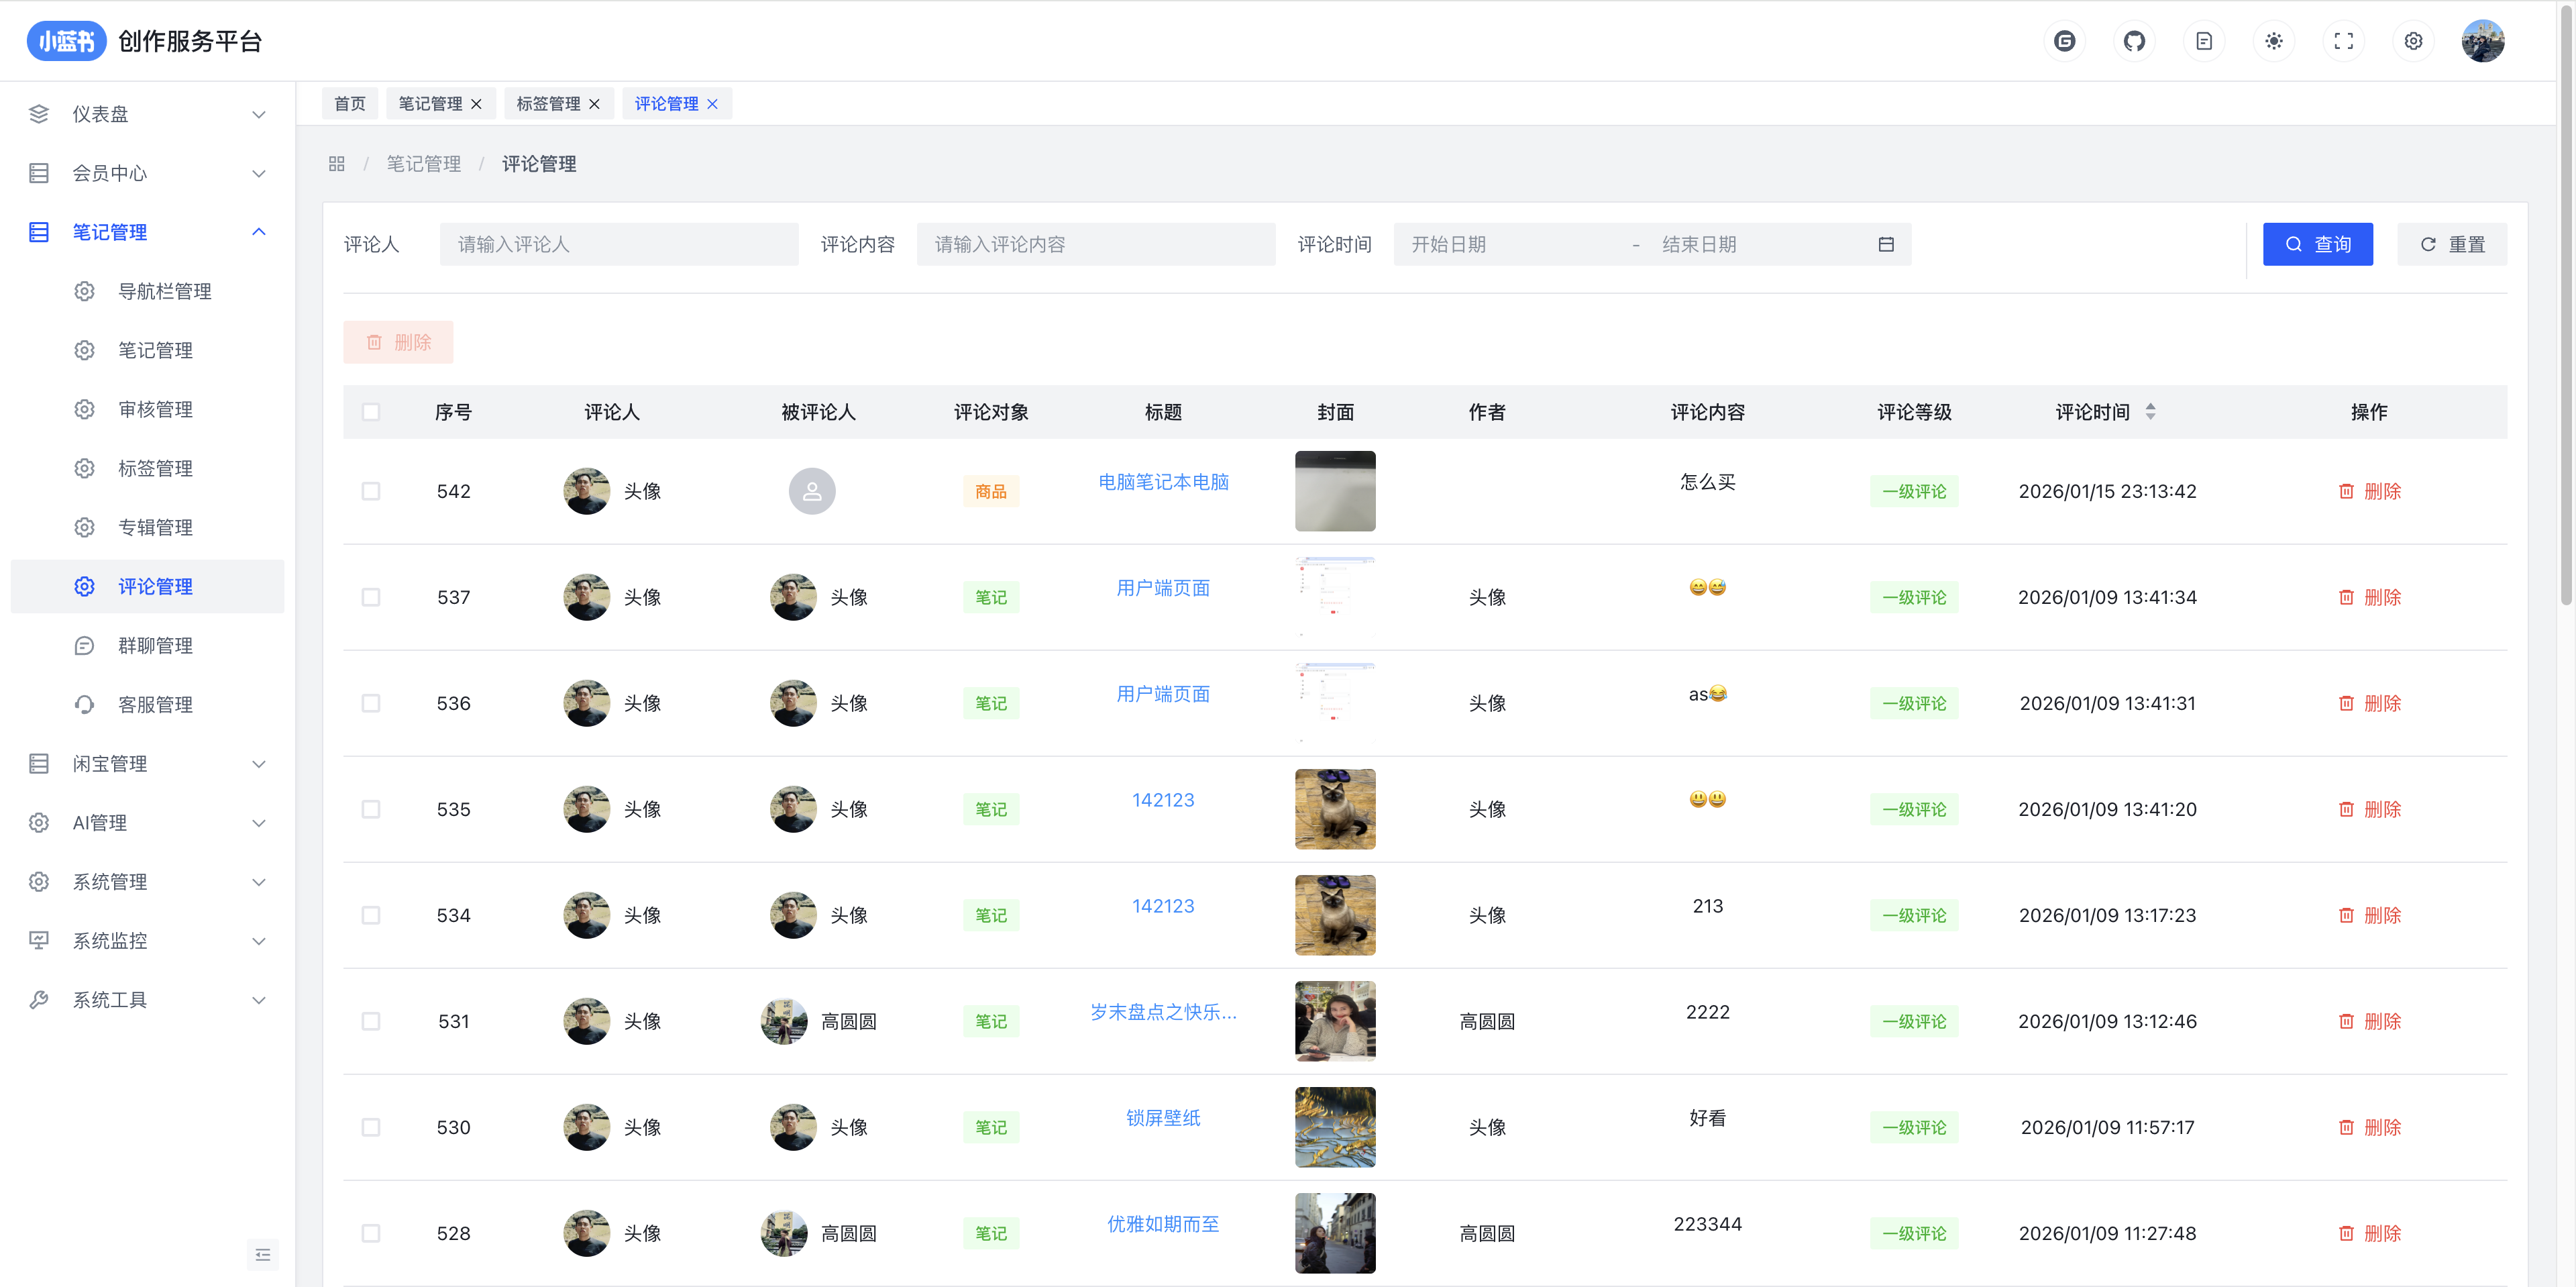2576x1287 pixels.
Task: Enter fullscreen with the fullscreen icon
Action: 2343,41
